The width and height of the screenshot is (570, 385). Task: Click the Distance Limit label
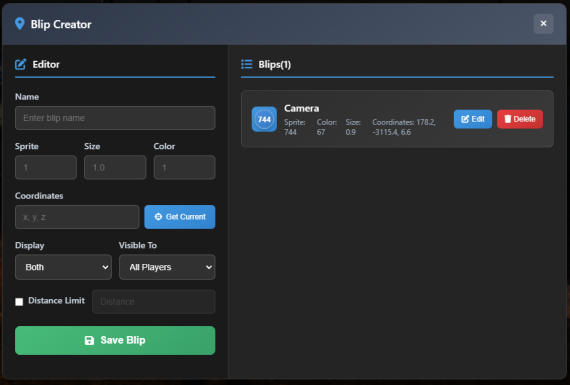click(56, 301)
